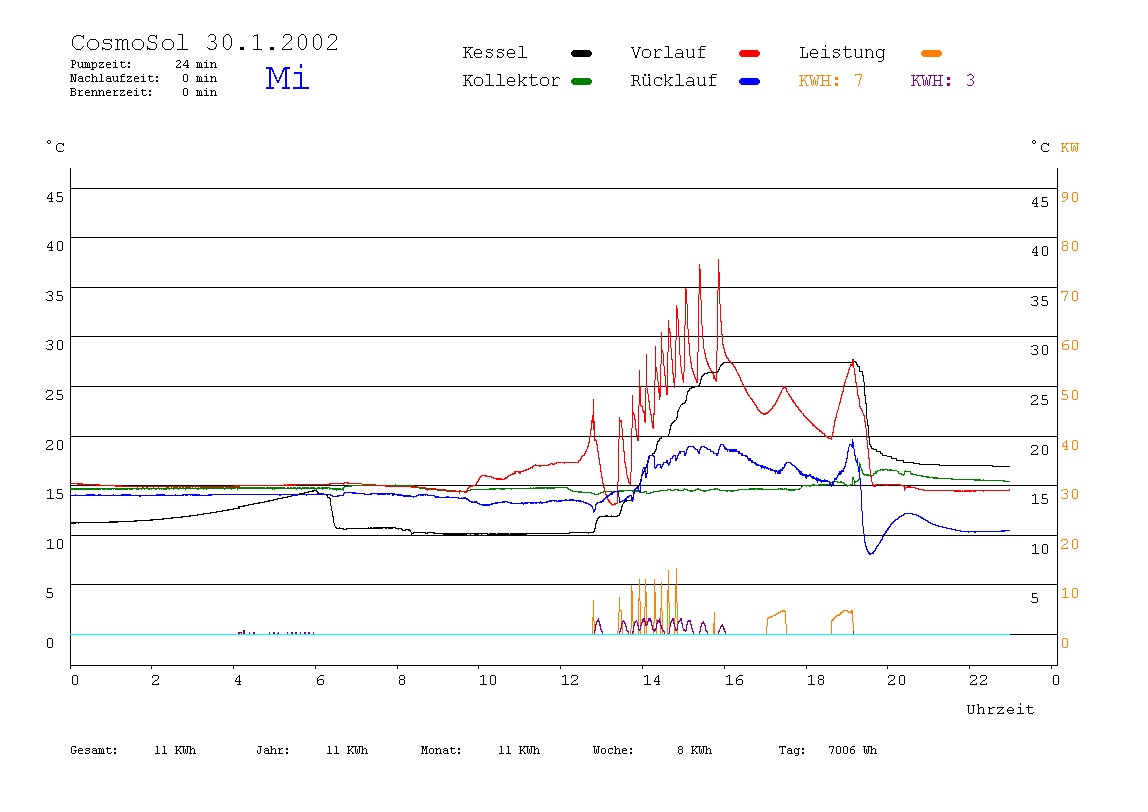Click the 24 min Pumpzeit value

click(196, 64)
